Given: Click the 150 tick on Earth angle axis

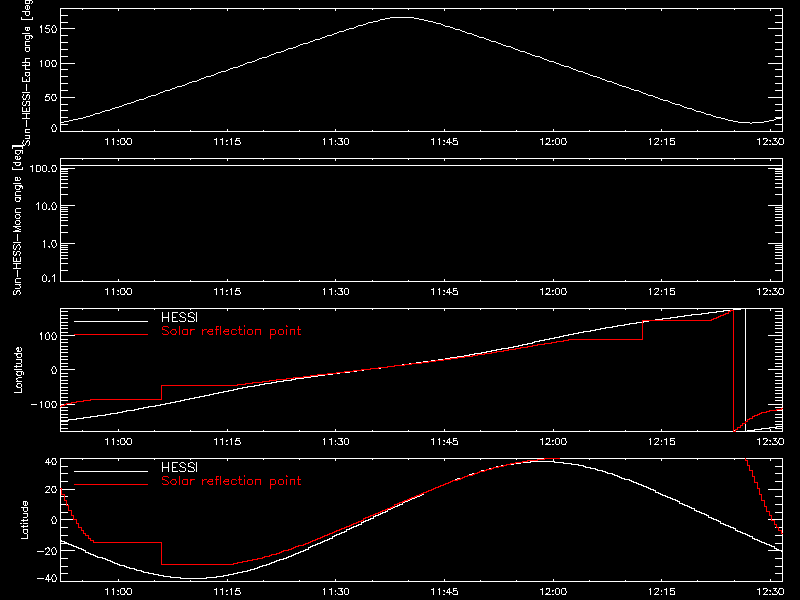Looking at the screenshot, I should coord(47,29).
